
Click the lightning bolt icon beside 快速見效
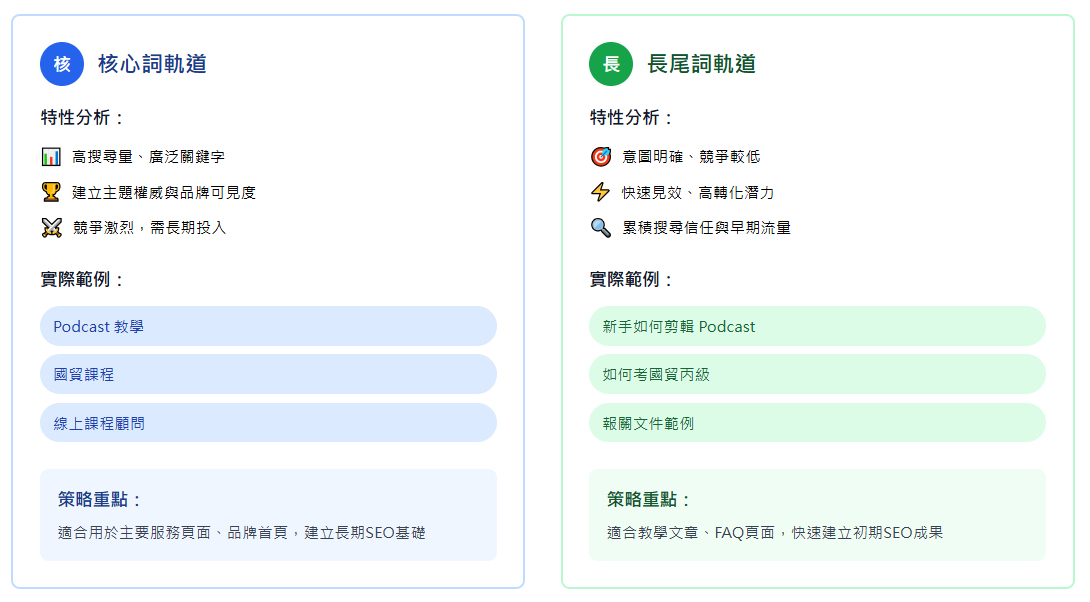click(x=600, y=192)
